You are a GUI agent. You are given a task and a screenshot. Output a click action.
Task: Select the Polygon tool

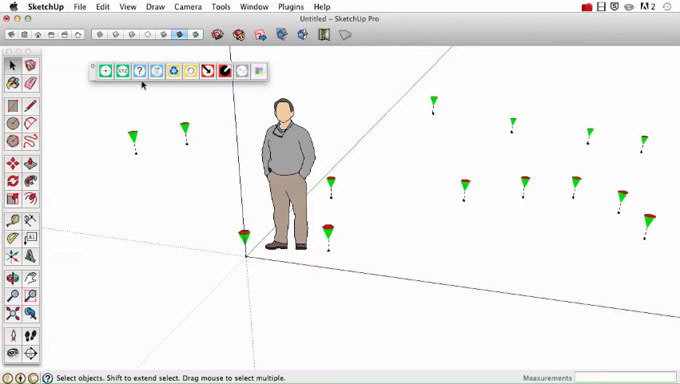[13, 141]
